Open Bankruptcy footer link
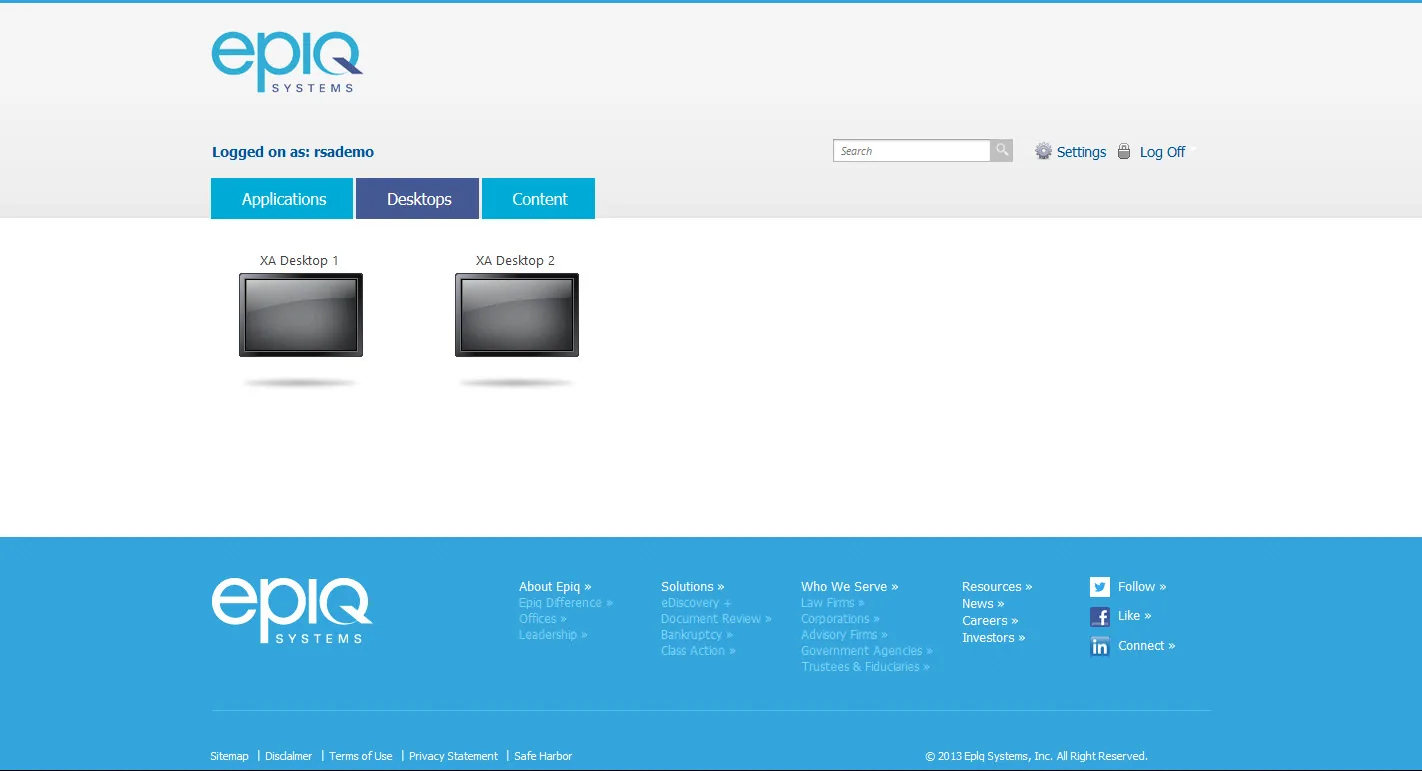This screenshot has width=1422, height=771. tap(696, 635)
